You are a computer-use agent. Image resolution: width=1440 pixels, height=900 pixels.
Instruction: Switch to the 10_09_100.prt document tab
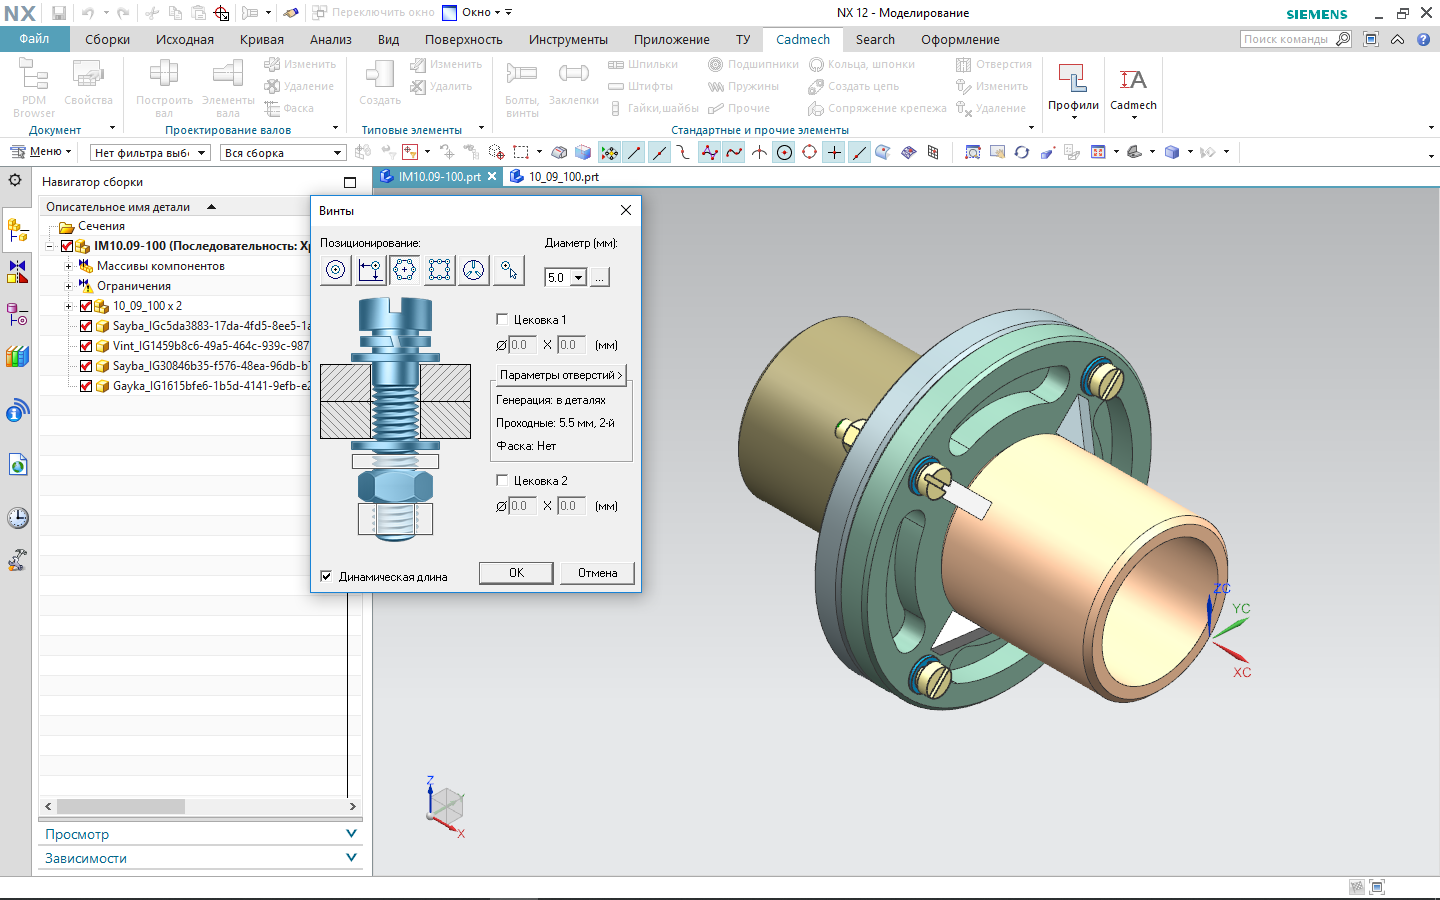(x=563, y=177)
